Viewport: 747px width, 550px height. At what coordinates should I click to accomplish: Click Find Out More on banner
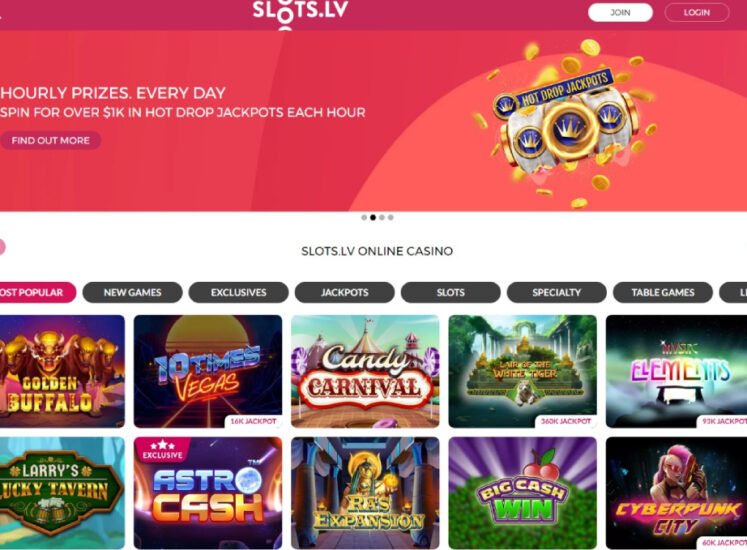click(x=50, y=141)
